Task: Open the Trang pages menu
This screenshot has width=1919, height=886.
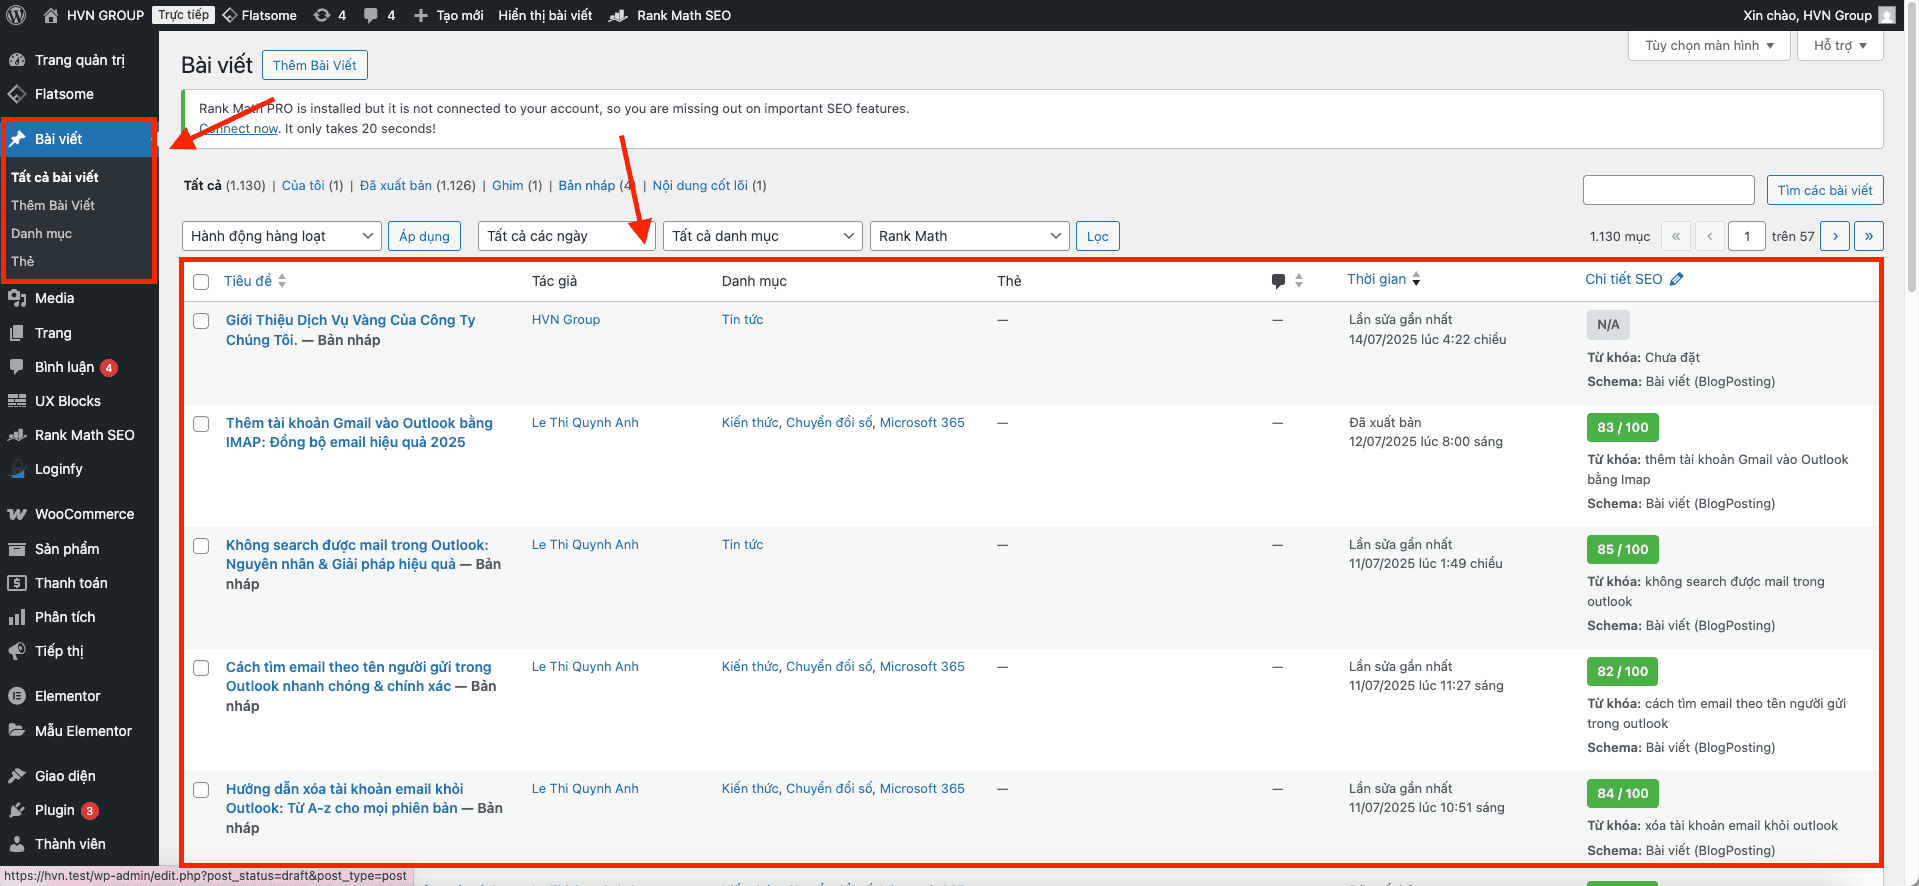Action: click(79, 333)
